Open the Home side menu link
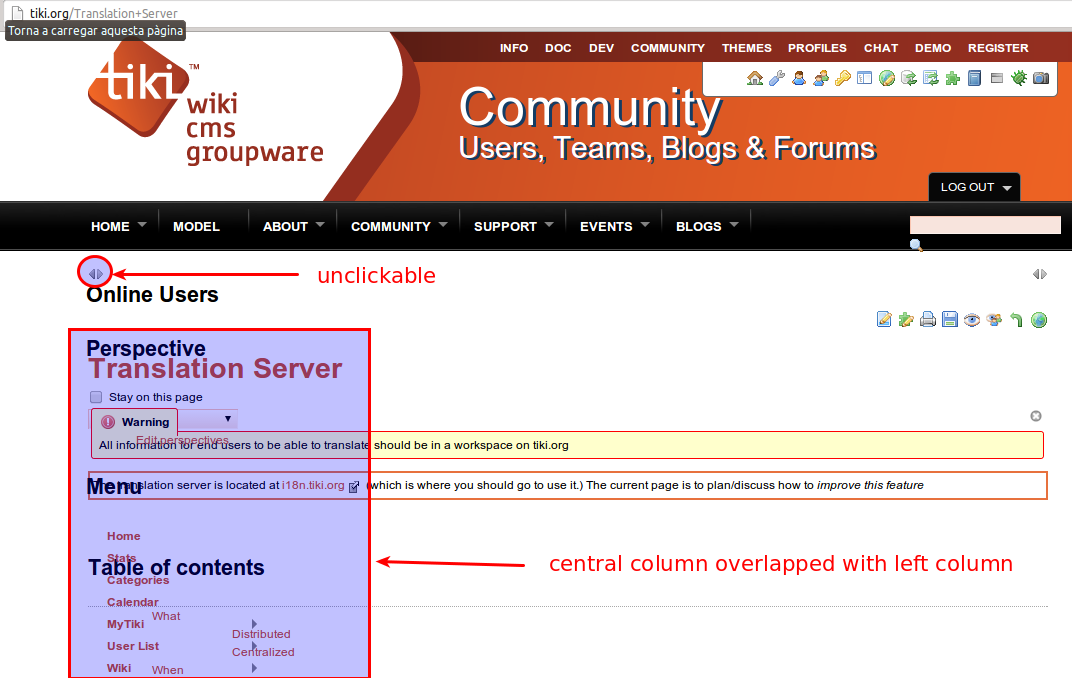The height and width of the screenshot is (678, 1072). 124,537
